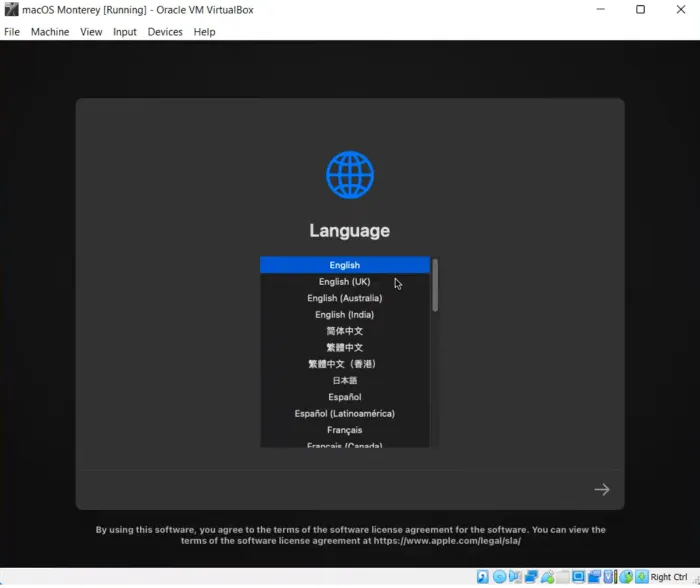Choose English (Australia) language option

[344, 298]
